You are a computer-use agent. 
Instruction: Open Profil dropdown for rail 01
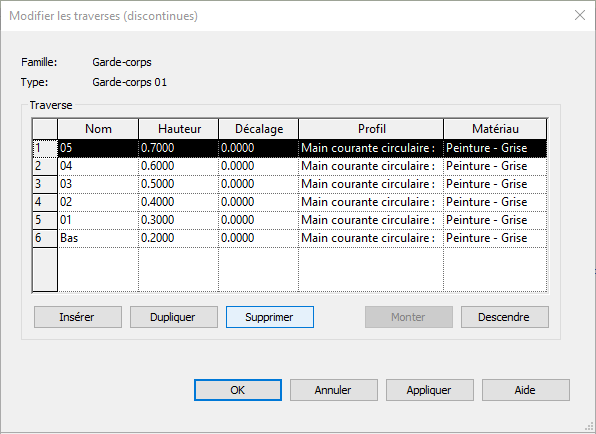[x=371, y=220]
